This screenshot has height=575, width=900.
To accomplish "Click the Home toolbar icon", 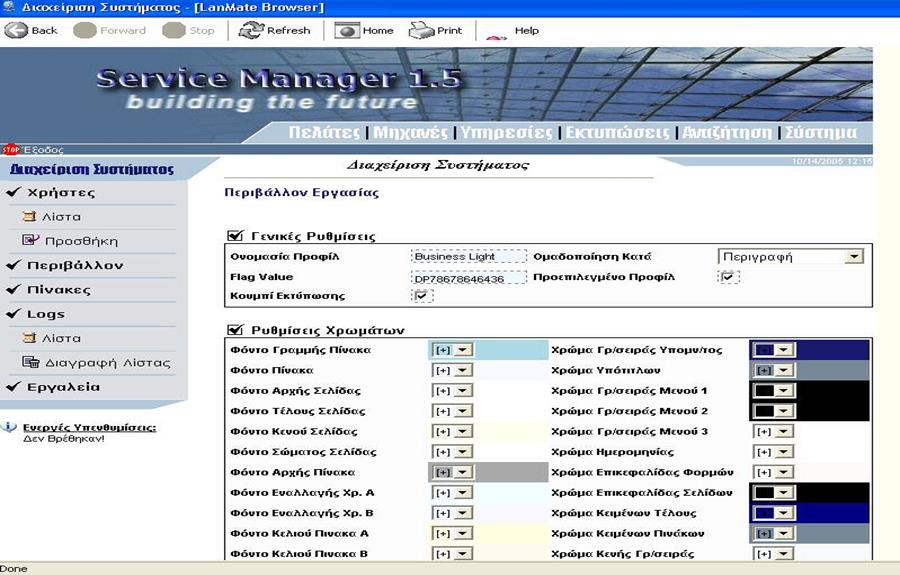I will click(x=347, y=30).
